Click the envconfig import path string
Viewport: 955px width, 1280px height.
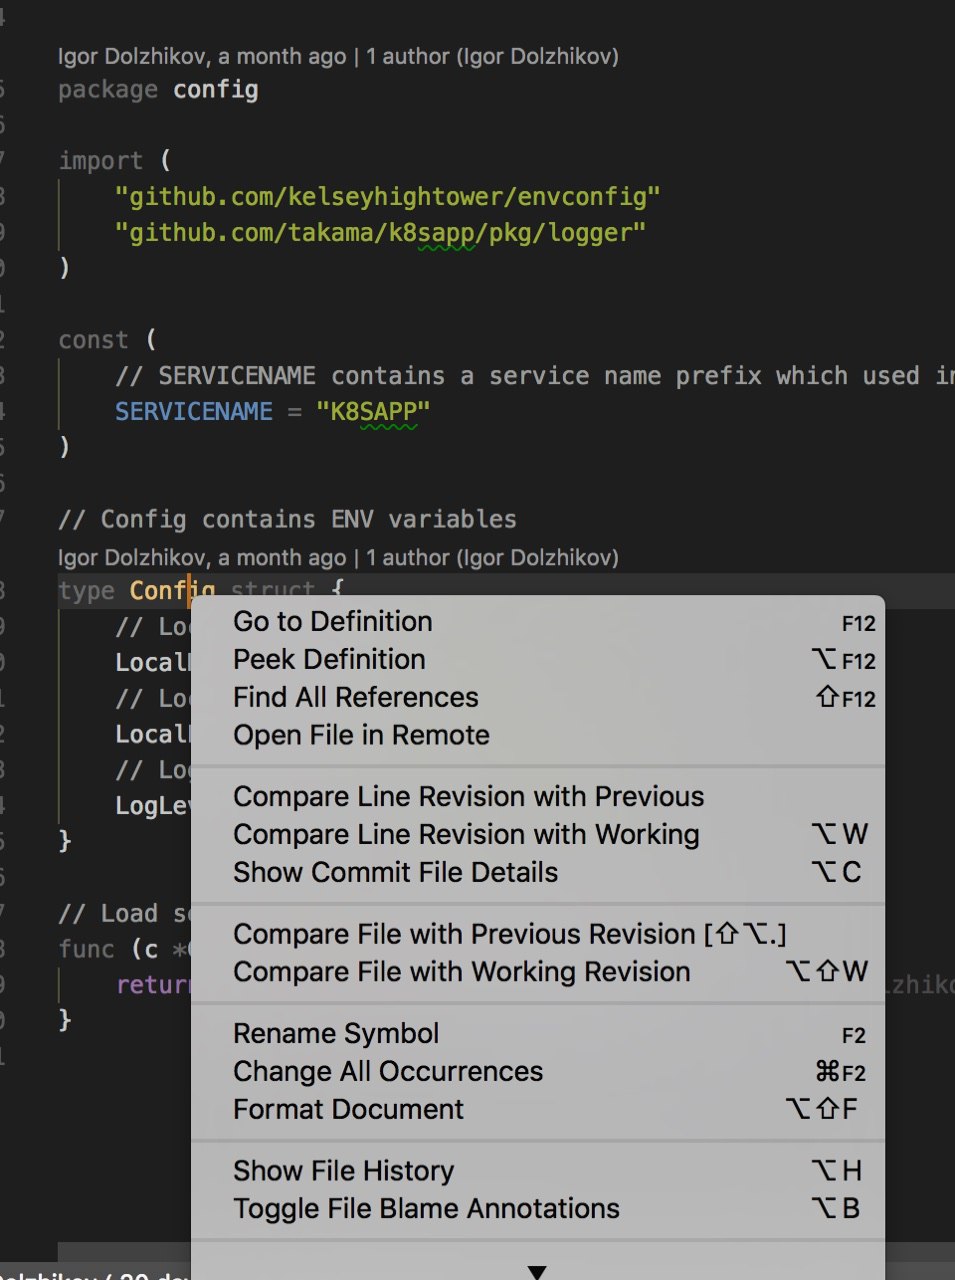388,197
